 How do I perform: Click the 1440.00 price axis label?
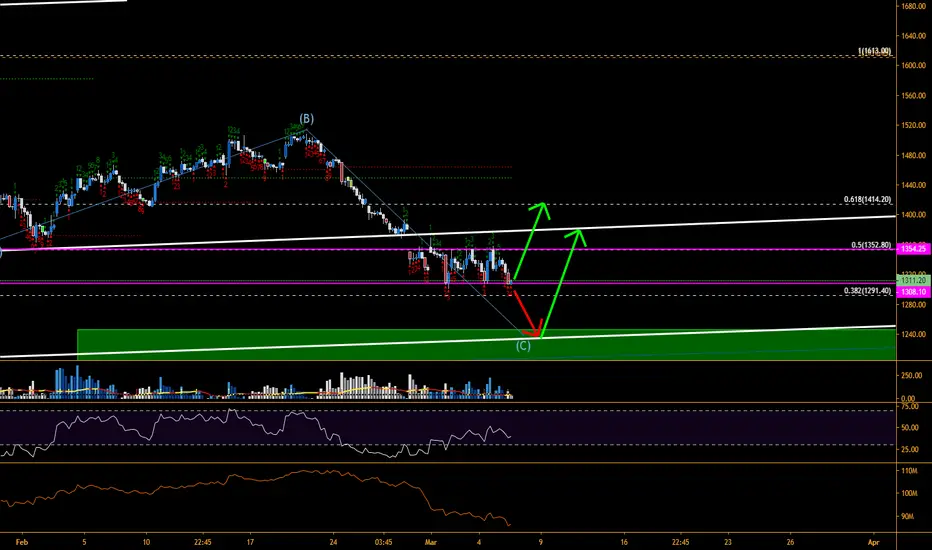click(x=914, y=186)
